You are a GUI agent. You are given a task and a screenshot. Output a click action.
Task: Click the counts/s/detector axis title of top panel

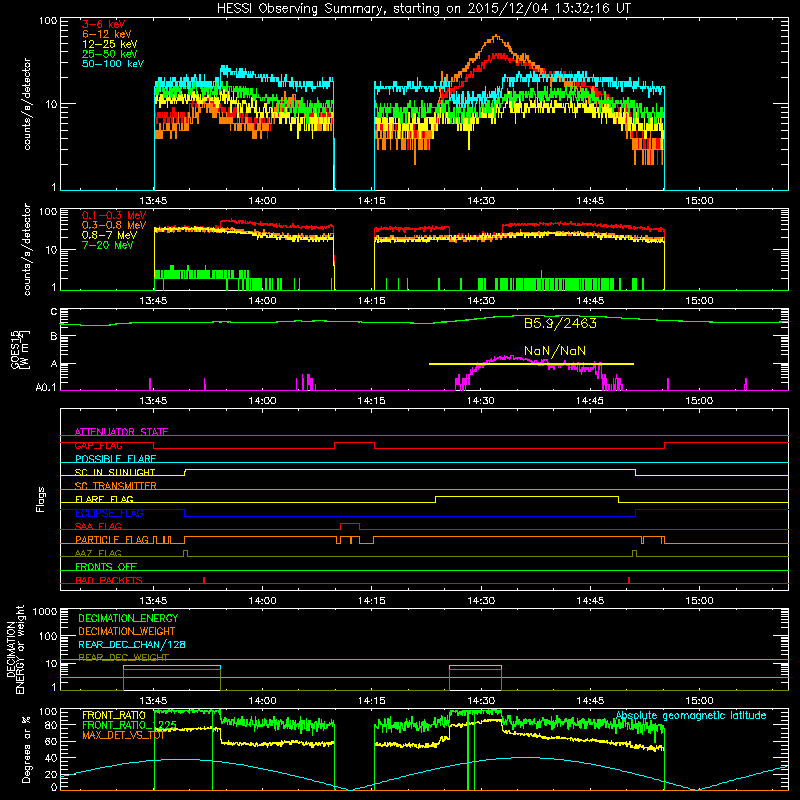click(26, 104)
